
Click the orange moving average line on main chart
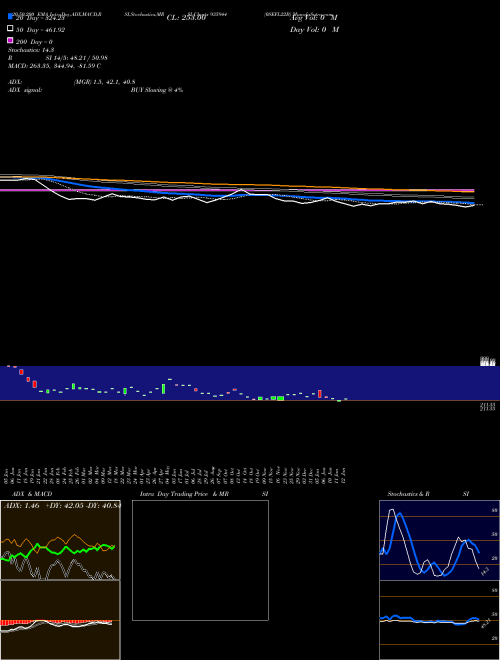236,184
